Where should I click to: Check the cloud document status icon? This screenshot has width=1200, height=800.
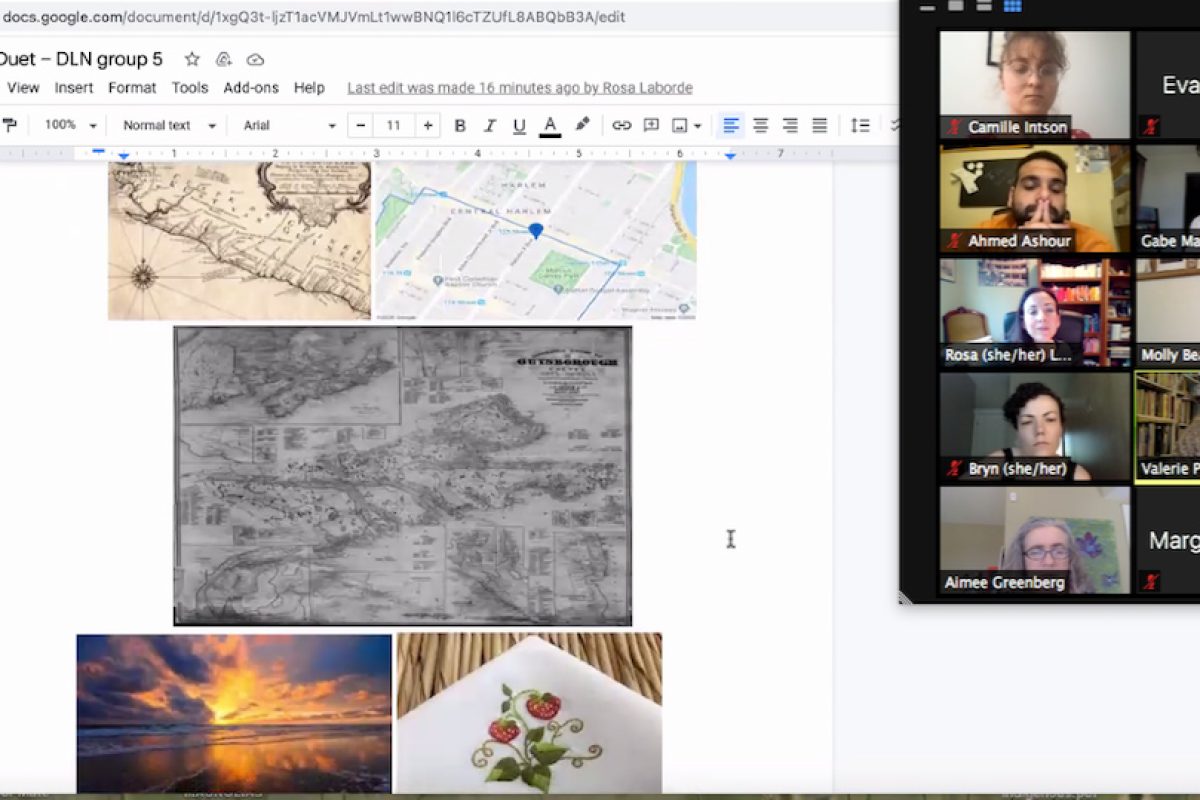tap(255, 59)
